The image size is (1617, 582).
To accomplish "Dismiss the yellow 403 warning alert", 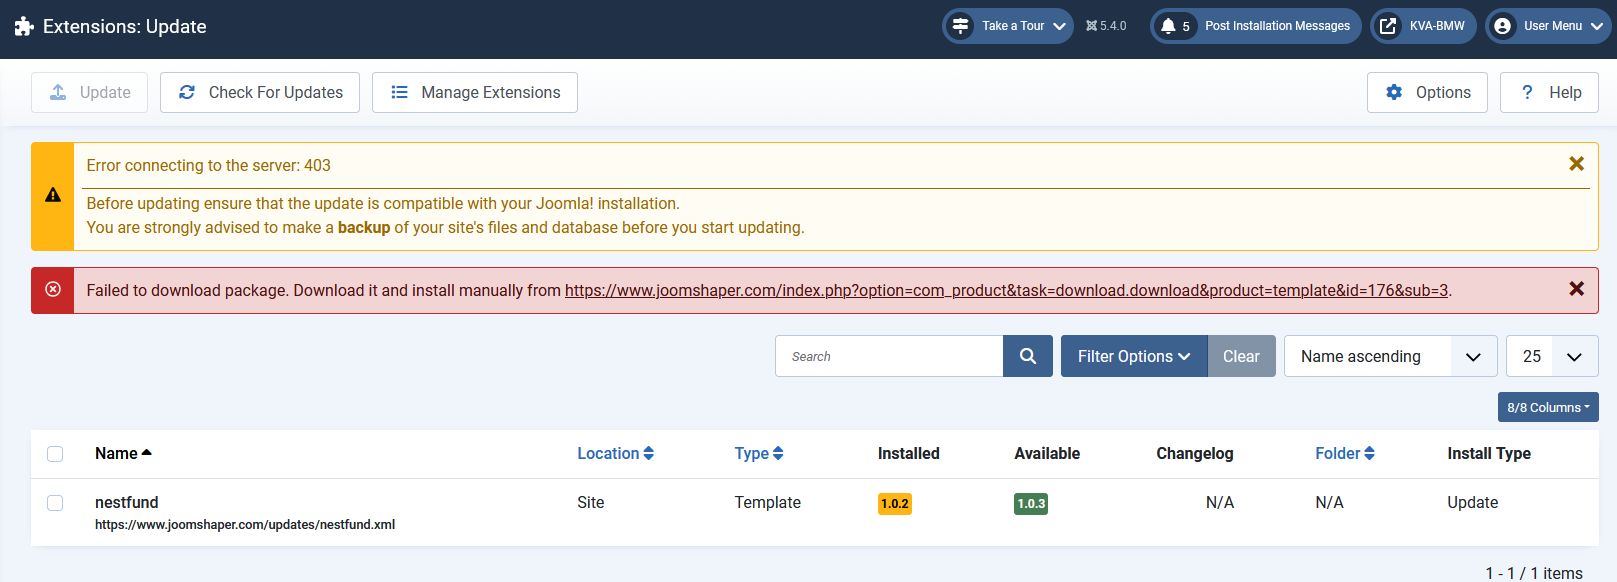I will pyautogui.click(x=1576, y=164).
